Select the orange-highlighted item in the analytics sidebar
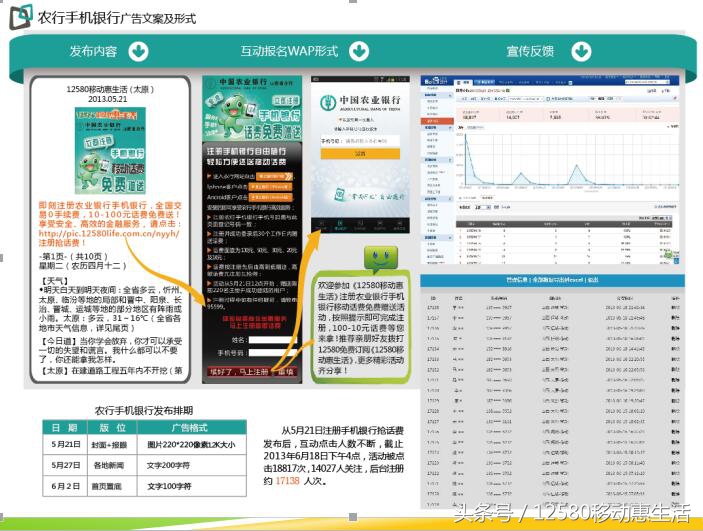Screen dimensions: 703x531 point(437,121)
